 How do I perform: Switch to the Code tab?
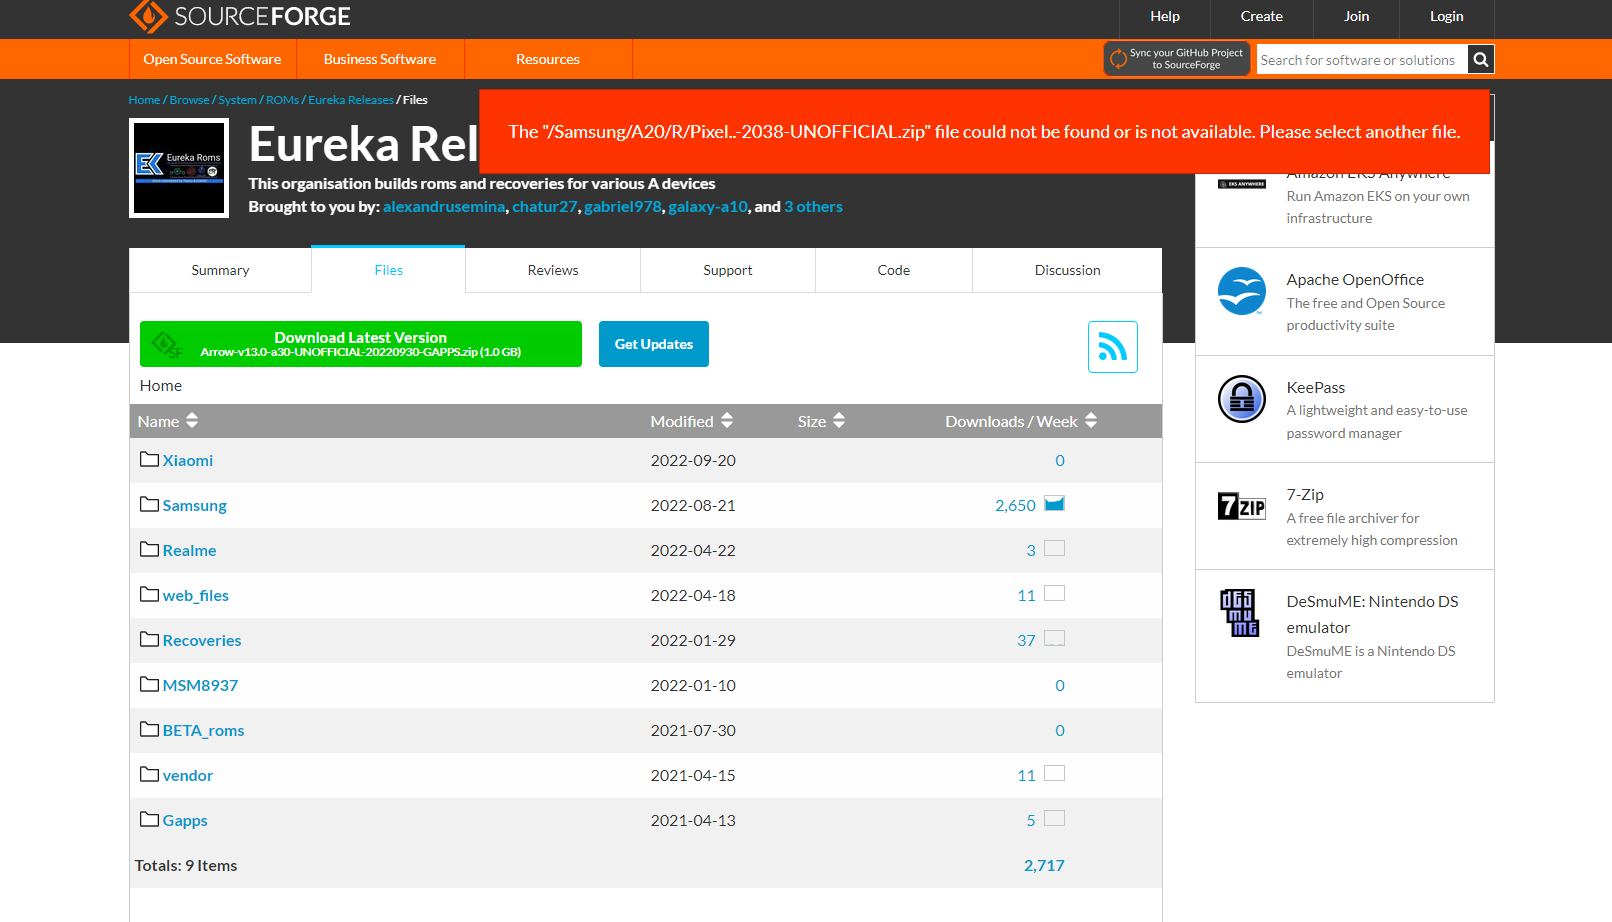[894, 270]
